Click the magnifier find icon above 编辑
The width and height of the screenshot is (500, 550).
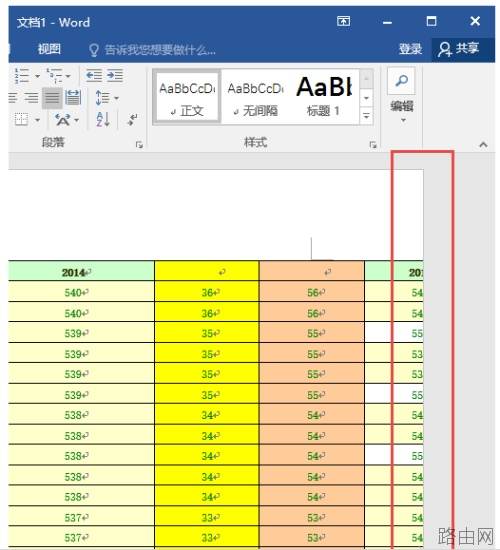(x=401, y=81)
